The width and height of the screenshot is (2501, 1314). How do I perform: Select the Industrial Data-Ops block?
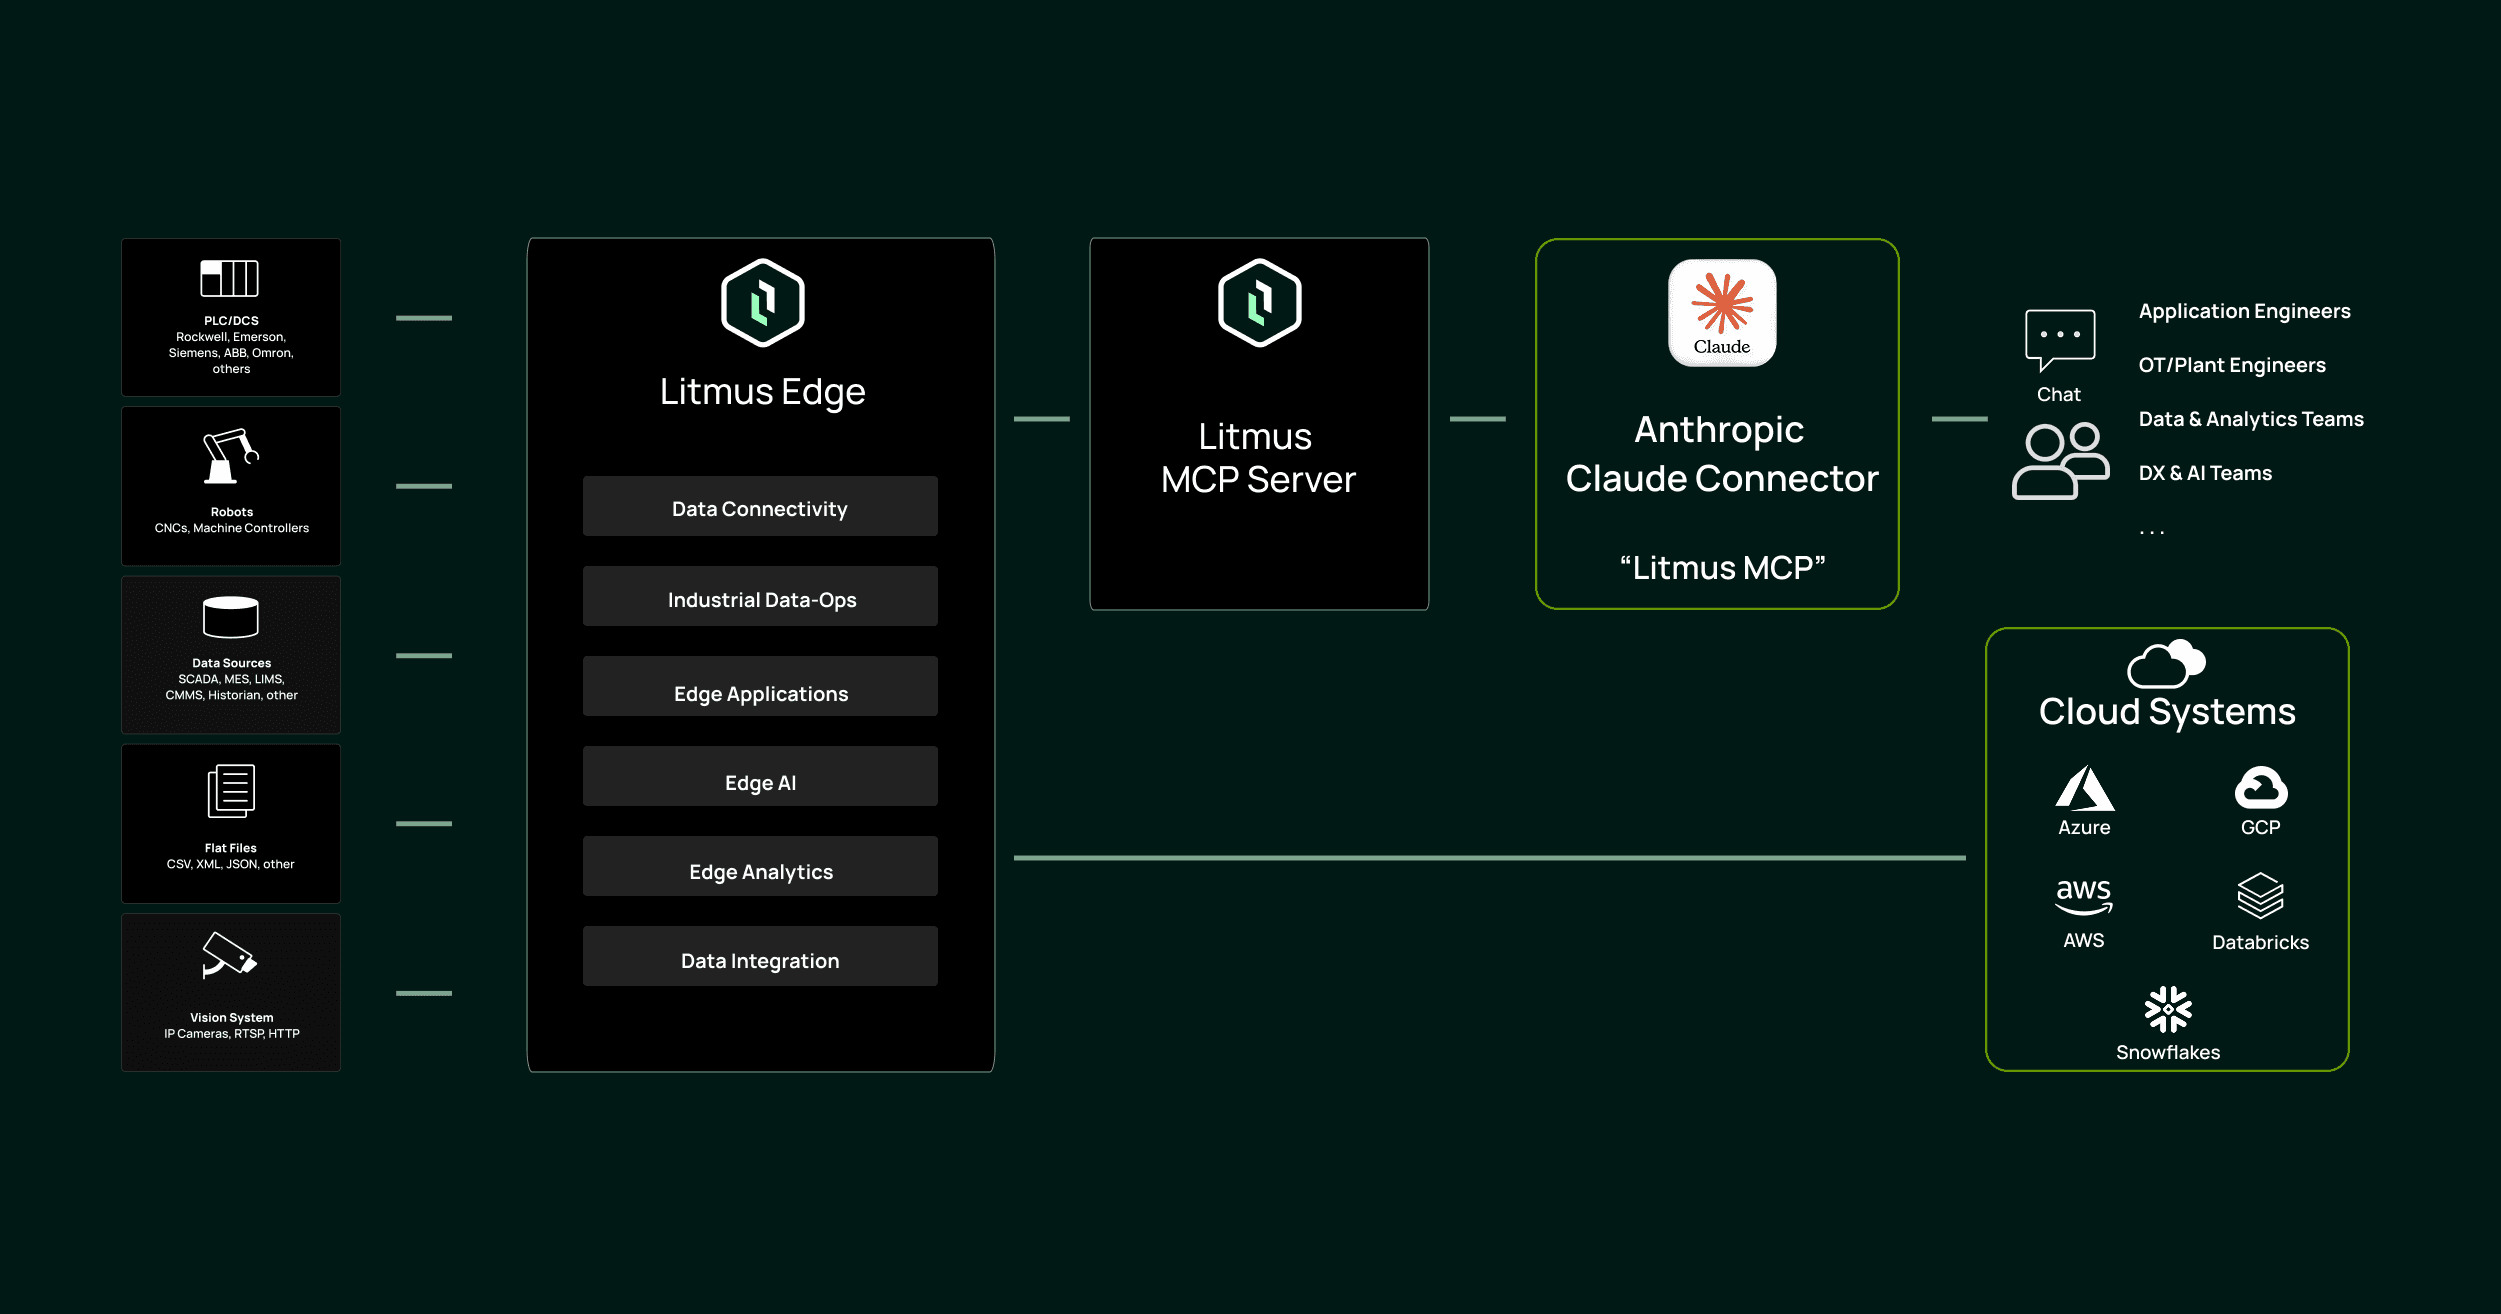pyautogui.click(x=760, y=596)
